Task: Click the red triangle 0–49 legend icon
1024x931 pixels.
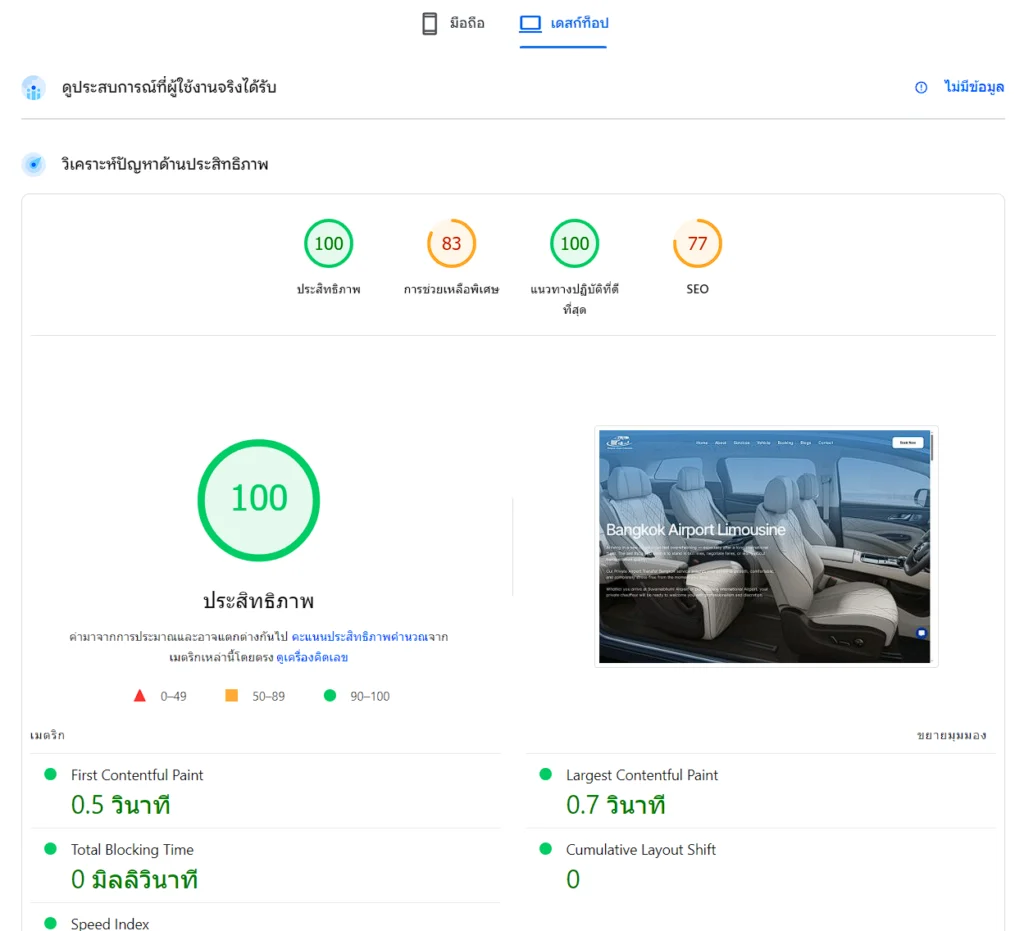Action: pyautogui.click(x=140, y=695)
